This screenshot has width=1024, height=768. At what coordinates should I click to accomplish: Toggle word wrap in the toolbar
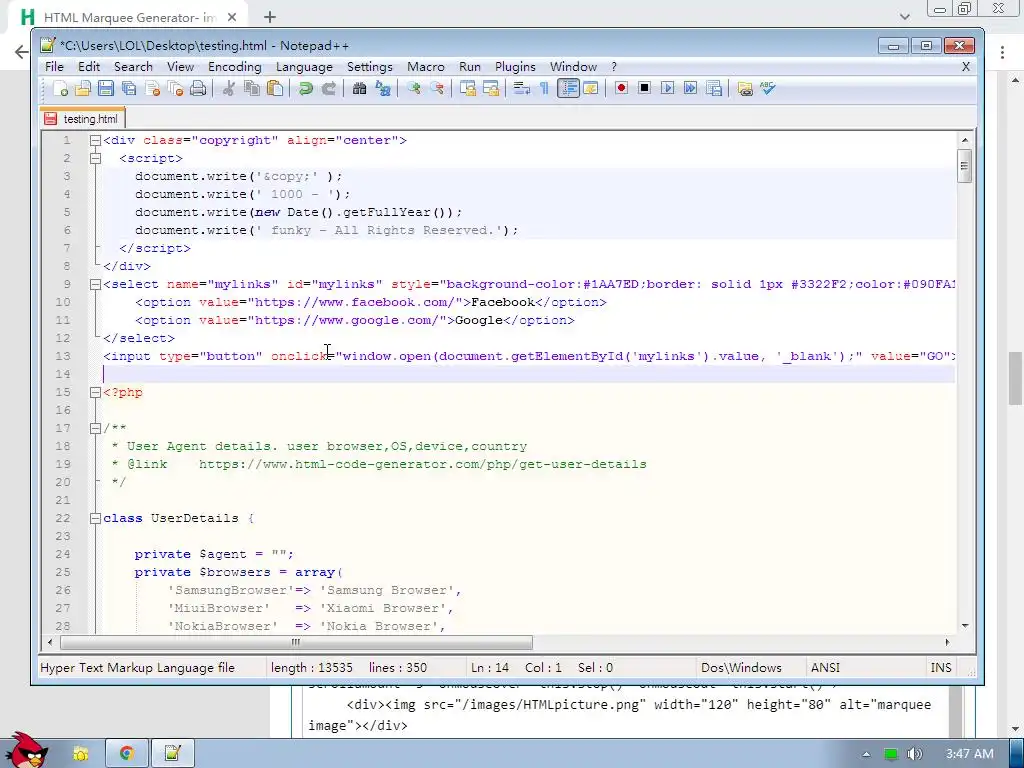click(x=521, y=89)
